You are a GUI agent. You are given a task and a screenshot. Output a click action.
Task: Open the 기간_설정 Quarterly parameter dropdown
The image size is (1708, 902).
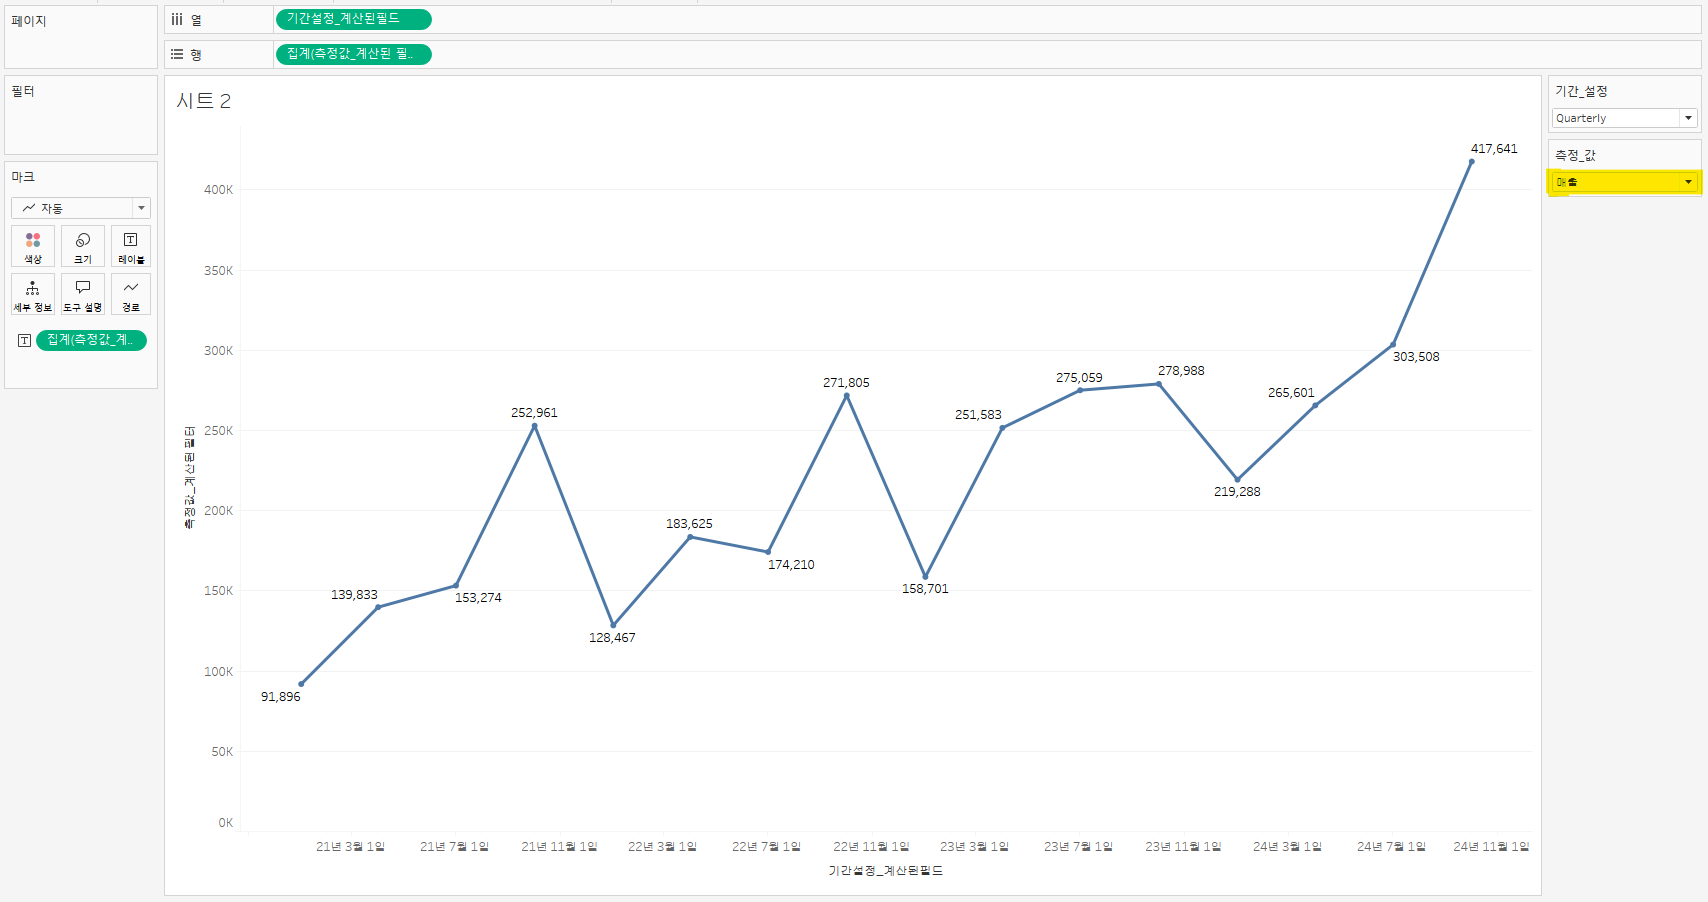pos(1625,118)
